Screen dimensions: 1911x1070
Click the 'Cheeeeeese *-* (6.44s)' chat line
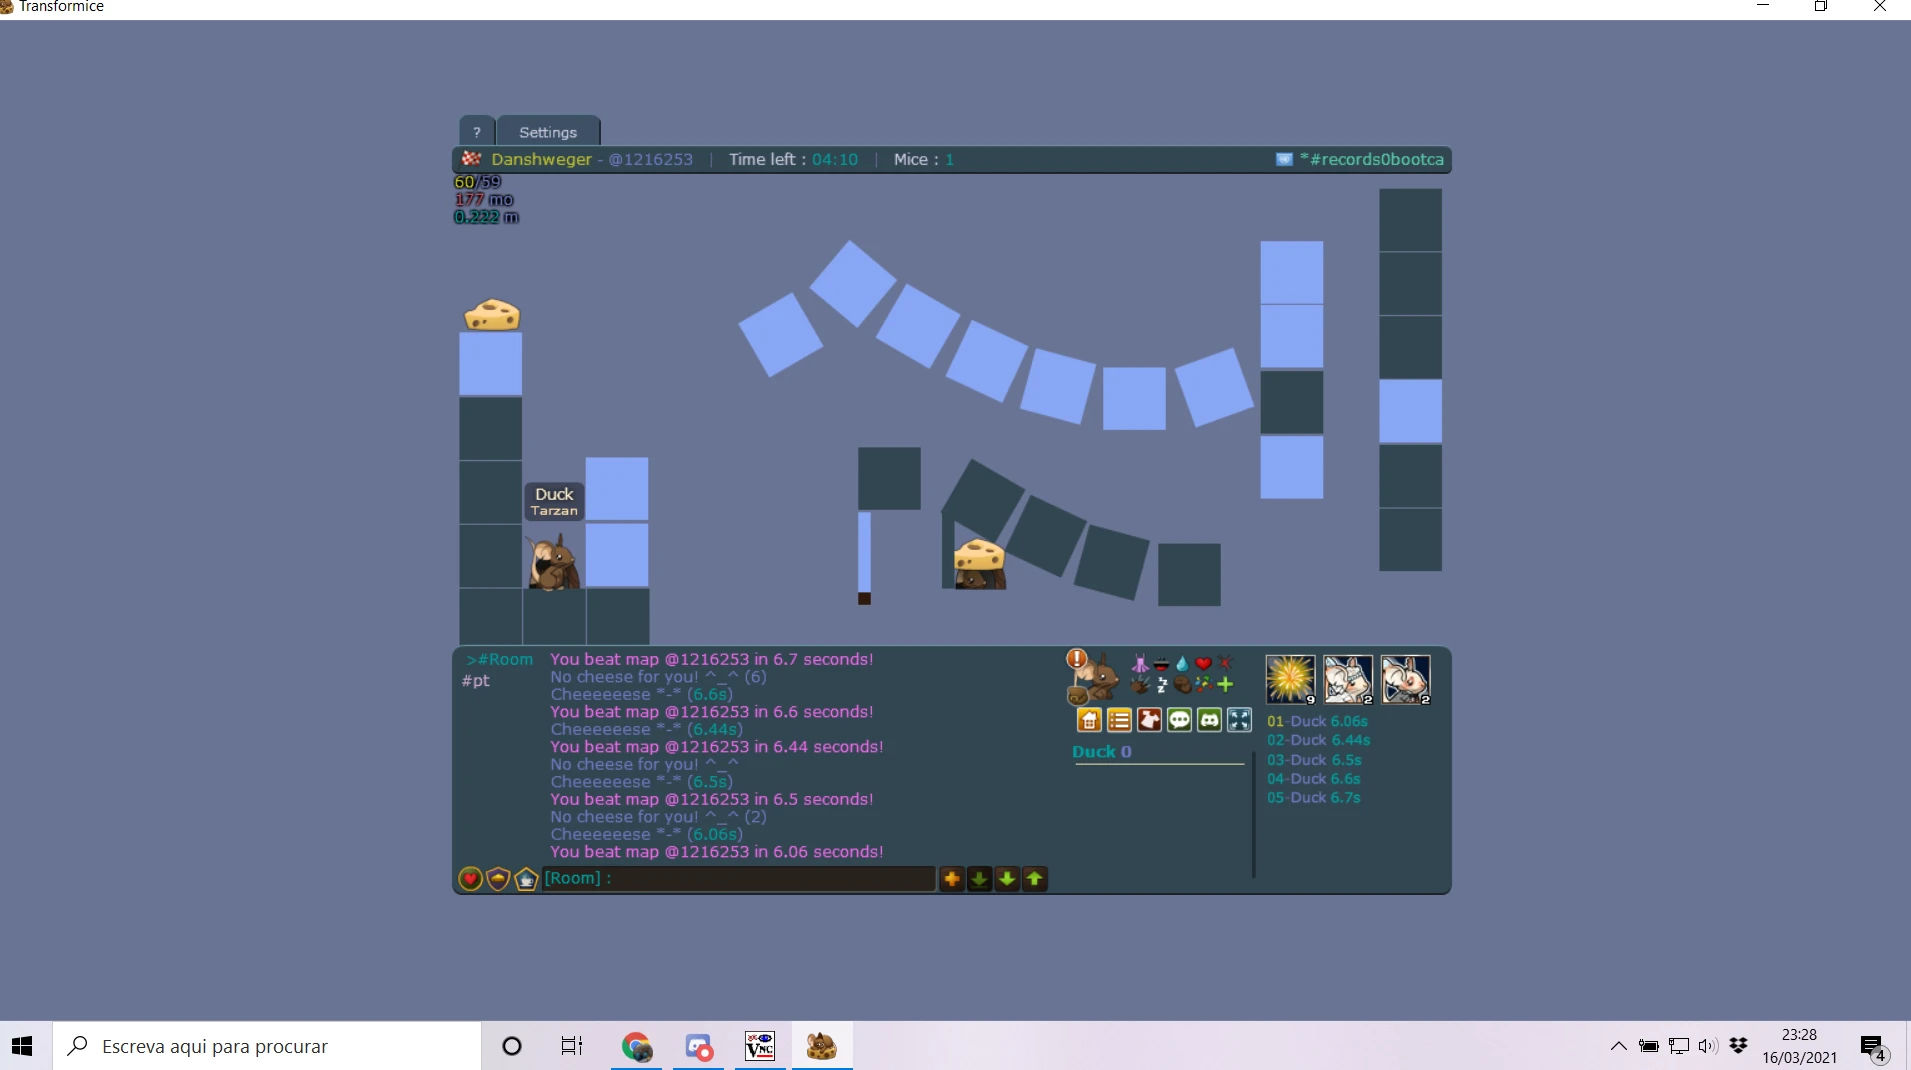click(646, 730)
